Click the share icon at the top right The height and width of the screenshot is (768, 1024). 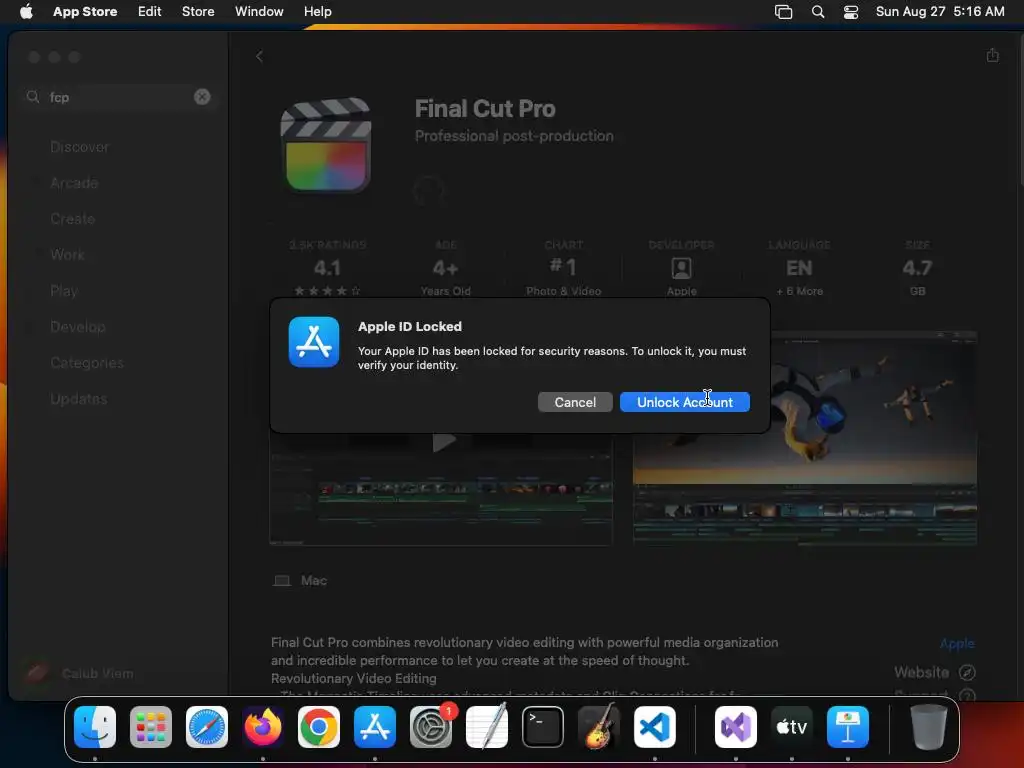[993, 56]
